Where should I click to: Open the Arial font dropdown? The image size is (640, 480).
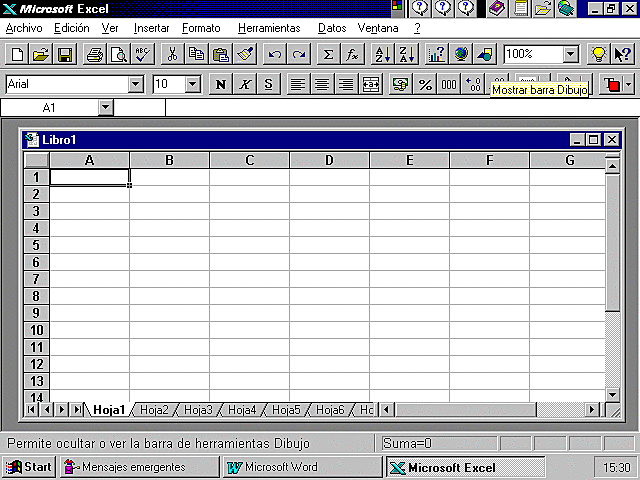pyautogui.click(x=135, y=84)
